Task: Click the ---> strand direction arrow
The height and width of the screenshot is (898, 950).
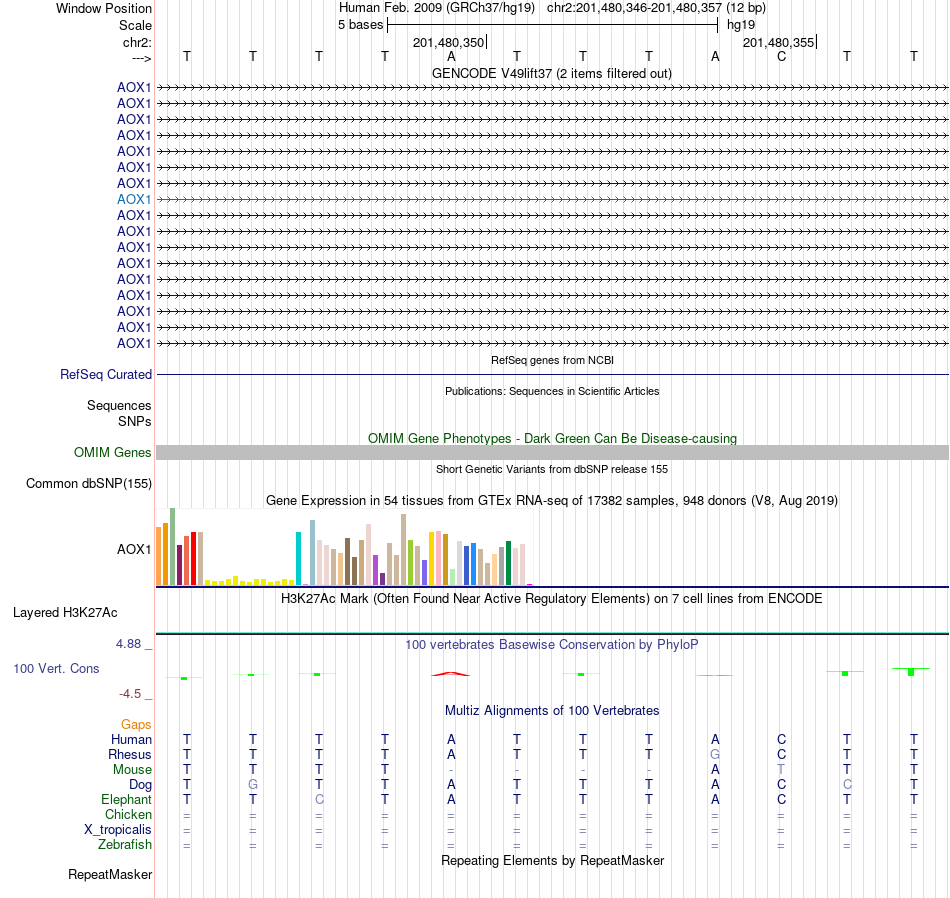Action: tap(141, 58)
